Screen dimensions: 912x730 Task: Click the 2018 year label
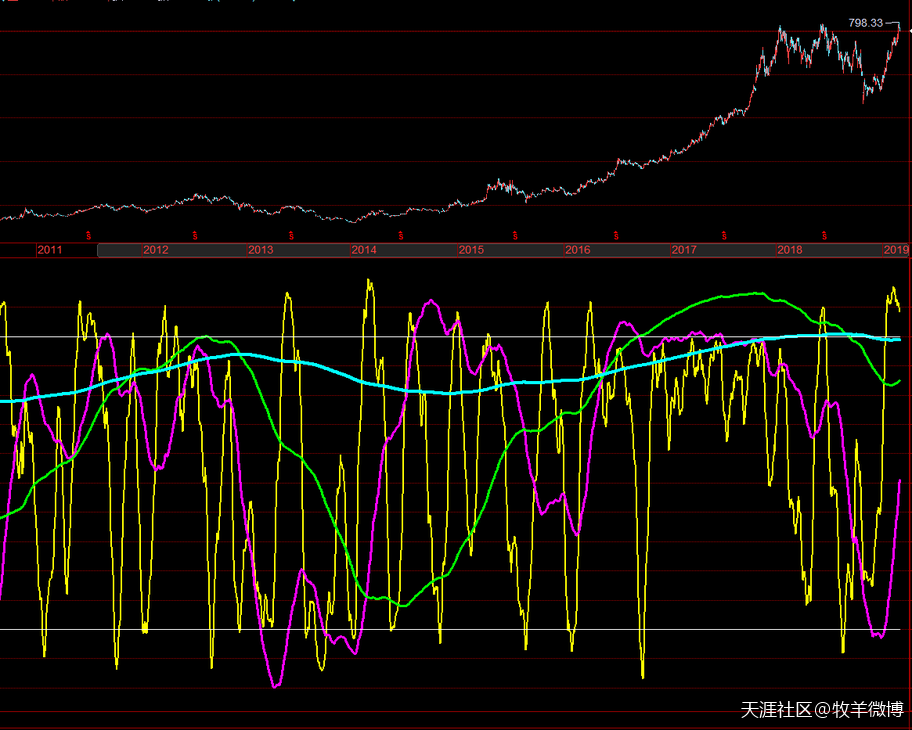(x=789, y=250)
